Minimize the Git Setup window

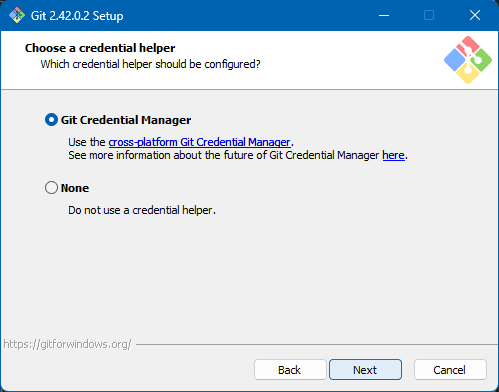pyautogui.click(x=384, y=15)
